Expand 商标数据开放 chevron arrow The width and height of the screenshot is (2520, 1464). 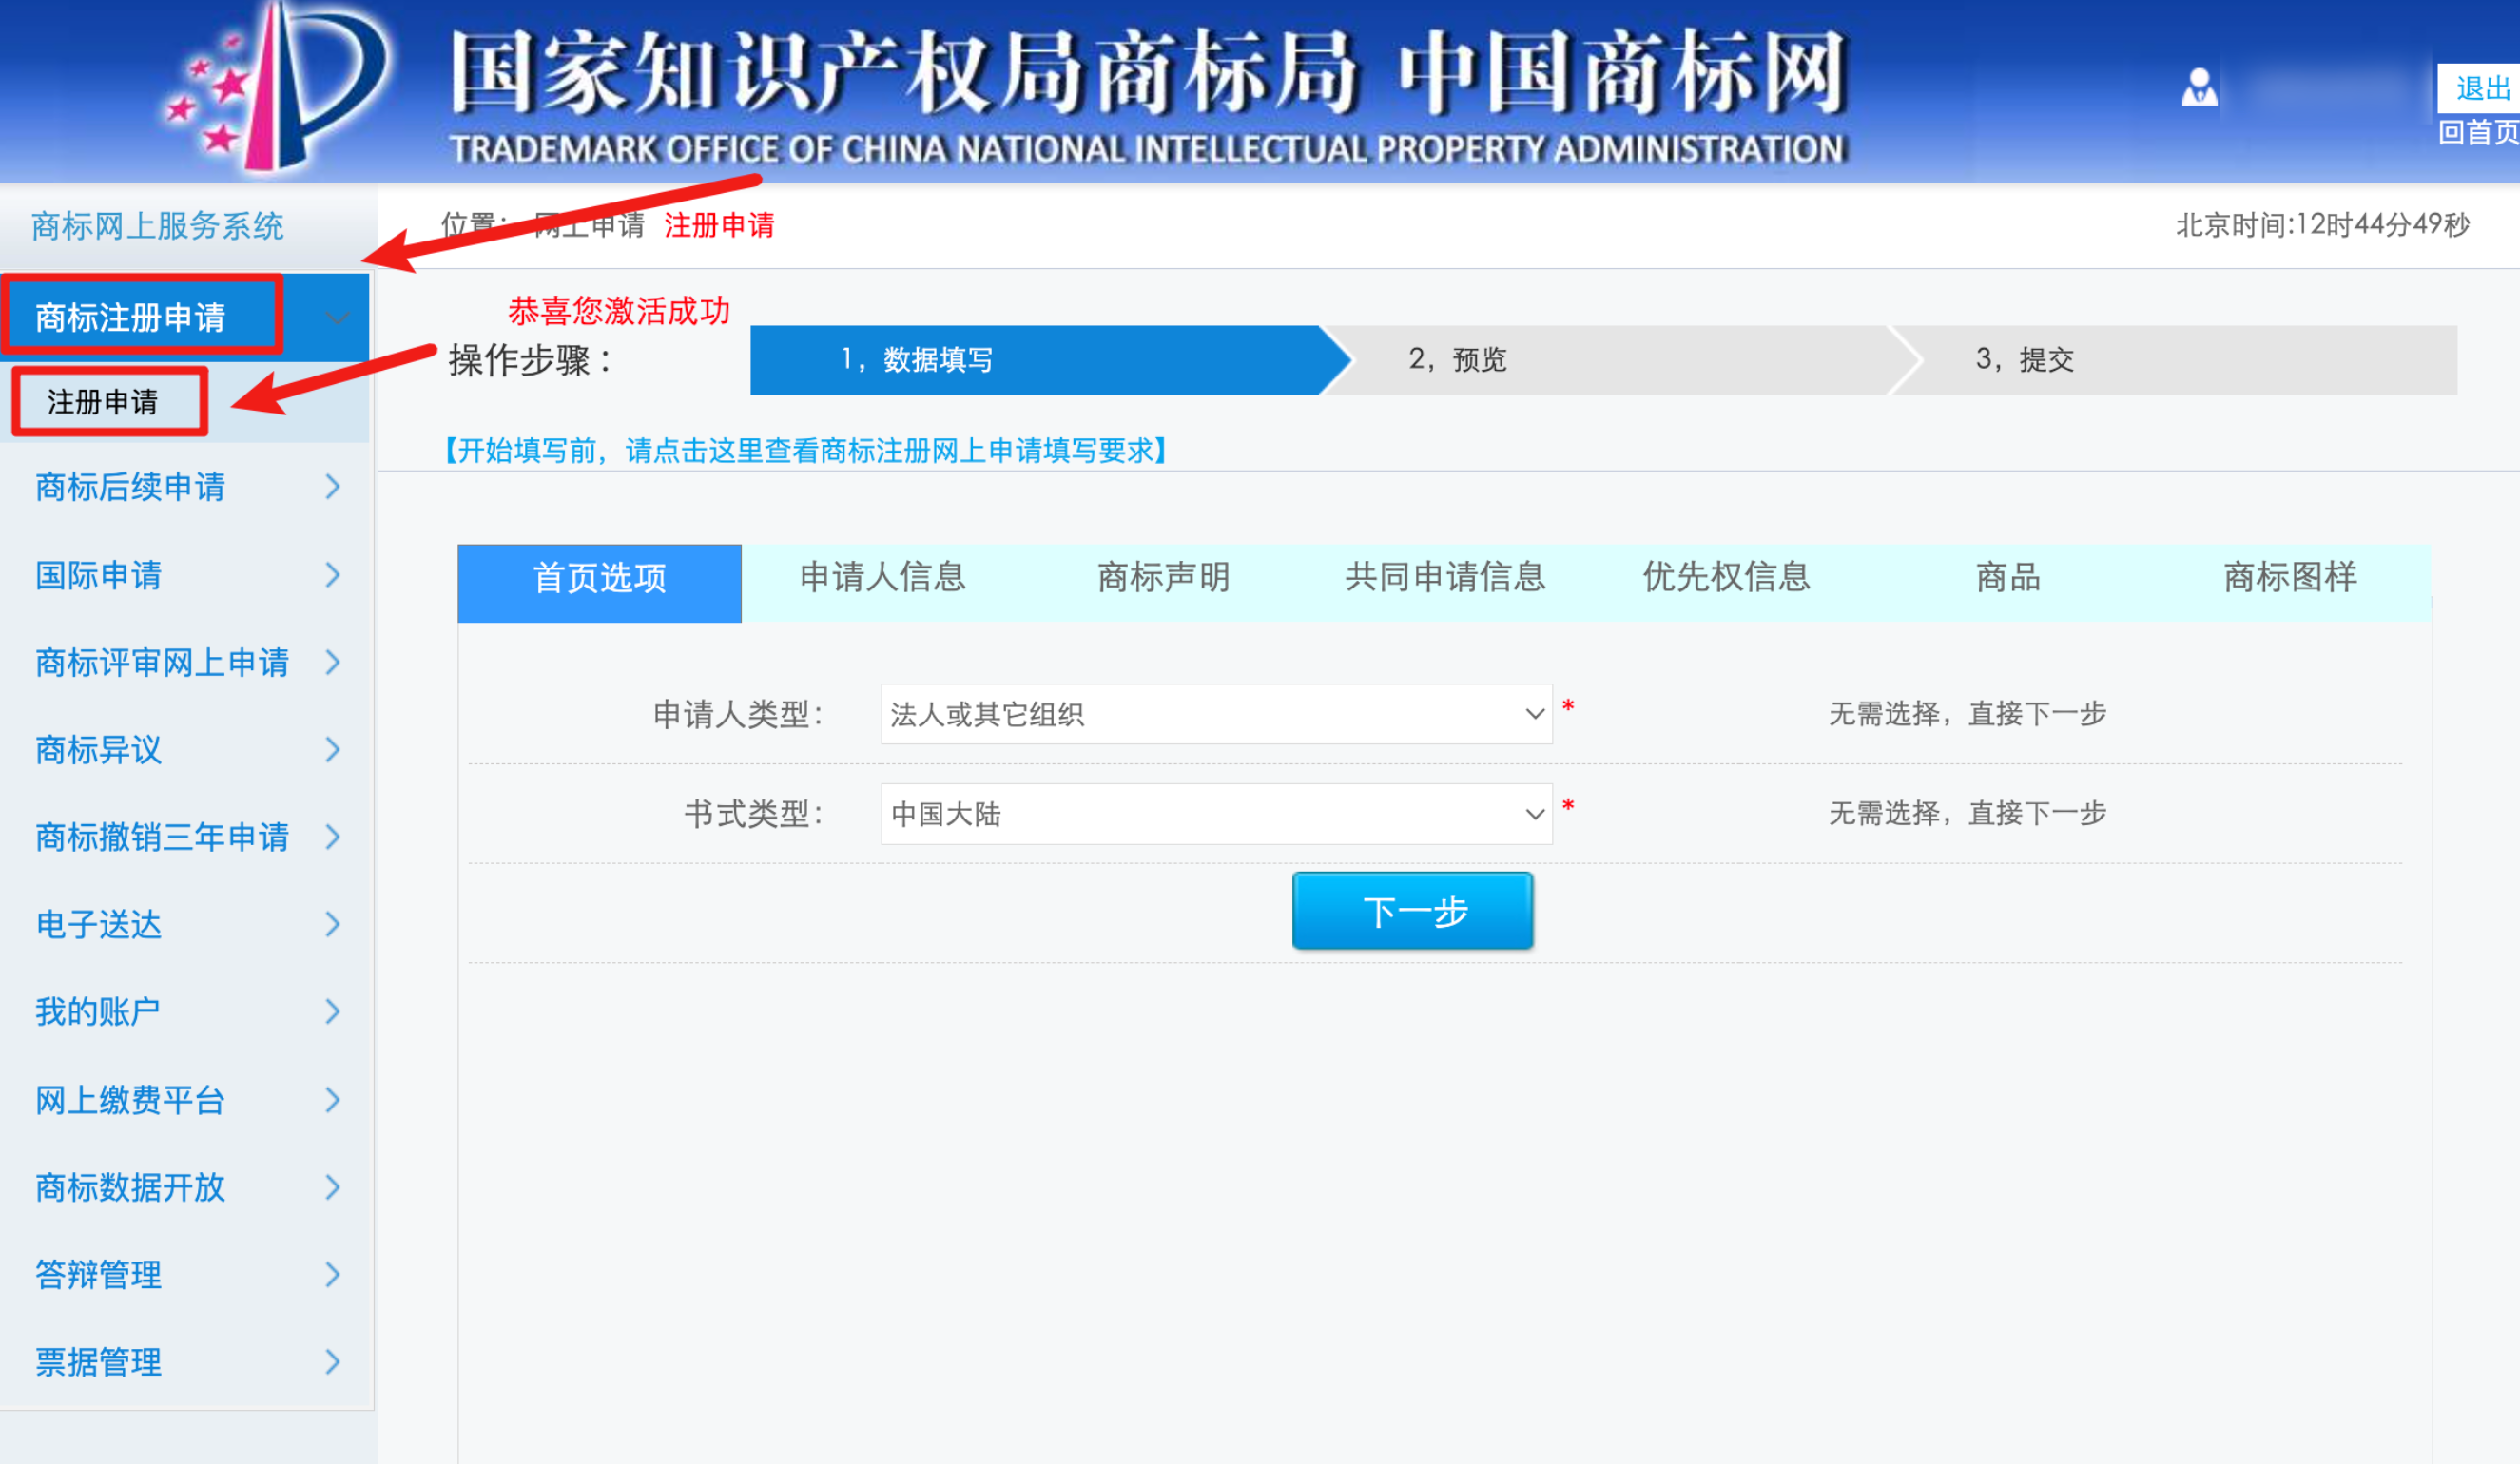333,1187
